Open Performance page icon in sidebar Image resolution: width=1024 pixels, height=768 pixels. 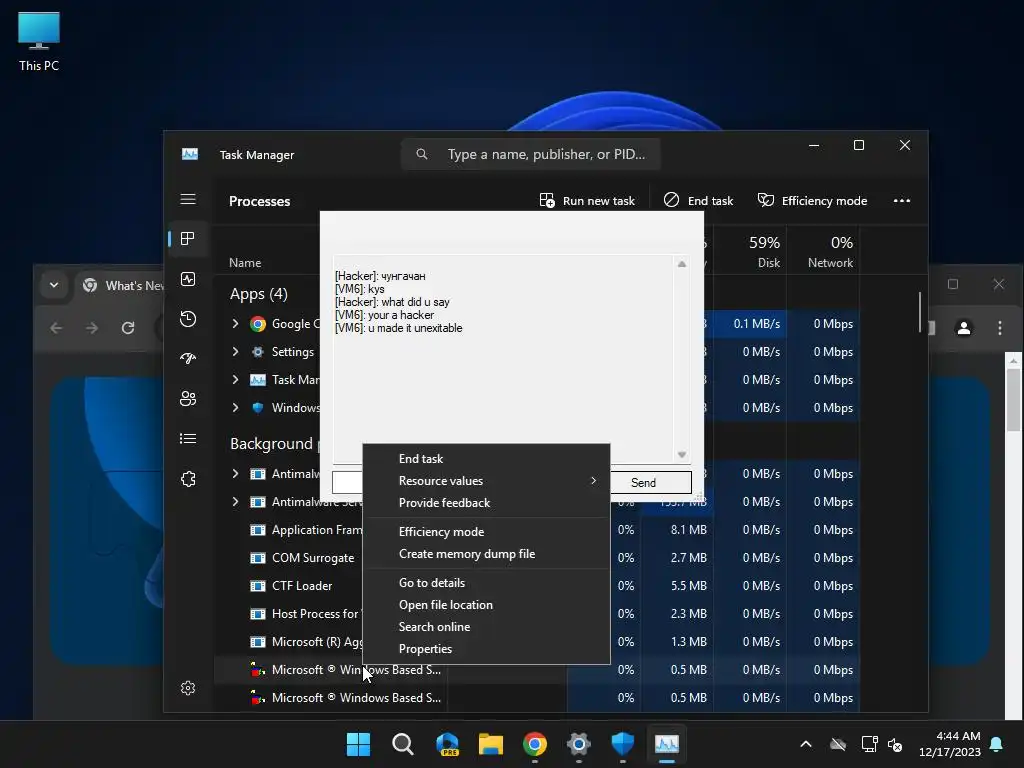(188, 280)
